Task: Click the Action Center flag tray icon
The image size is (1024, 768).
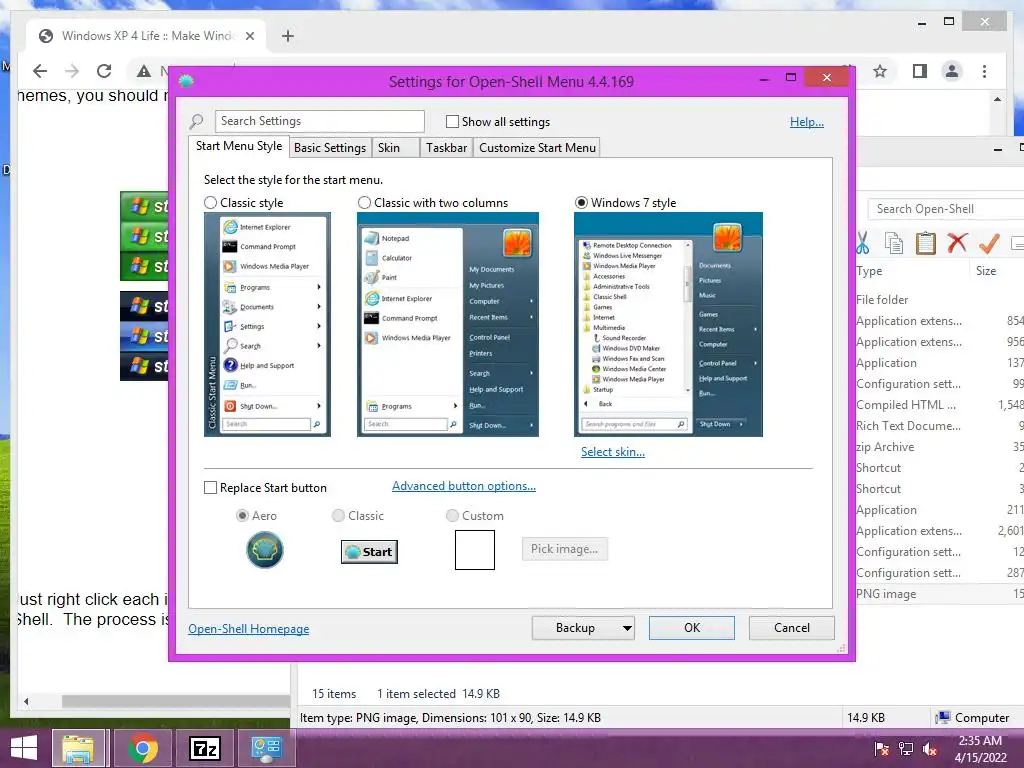Action: pos(882,750)
